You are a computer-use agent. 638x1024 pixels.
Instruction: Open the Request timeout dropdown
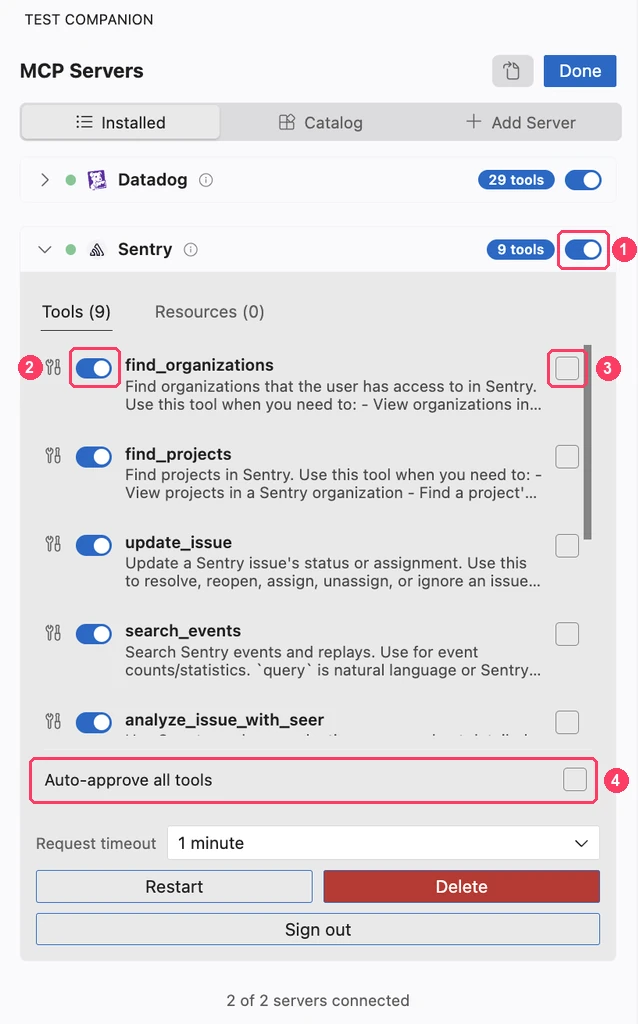[x=383, y=843]
